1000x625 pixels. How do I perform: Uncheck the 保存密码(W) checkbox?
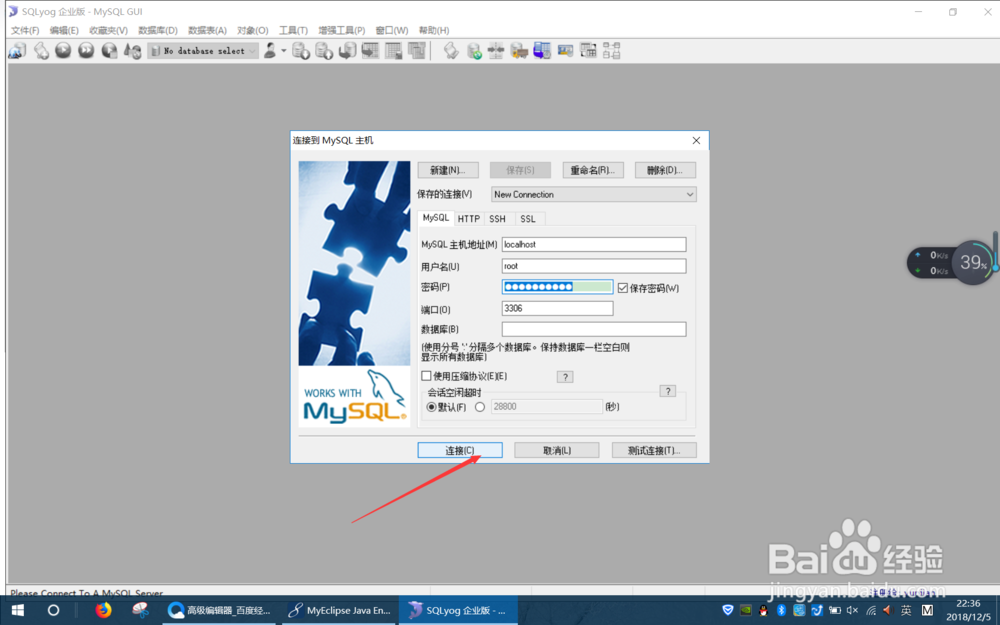point(625,287)
